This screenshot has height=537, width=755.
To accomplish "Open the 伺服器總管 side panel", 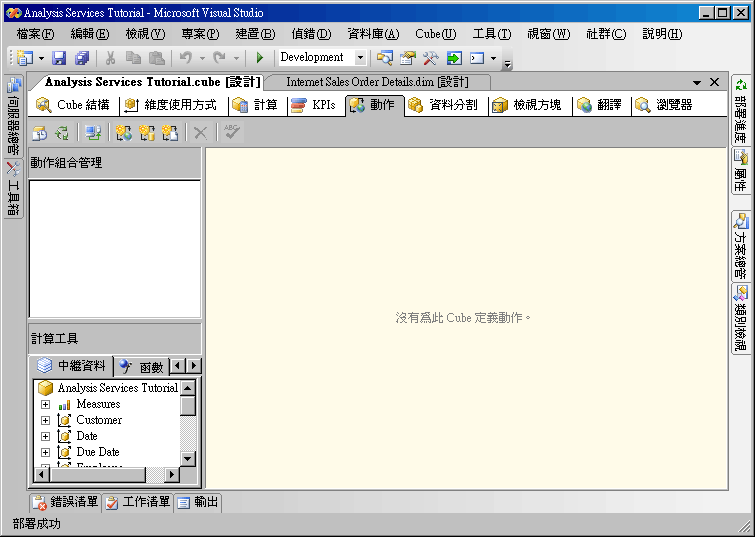I will click(13, 116).
